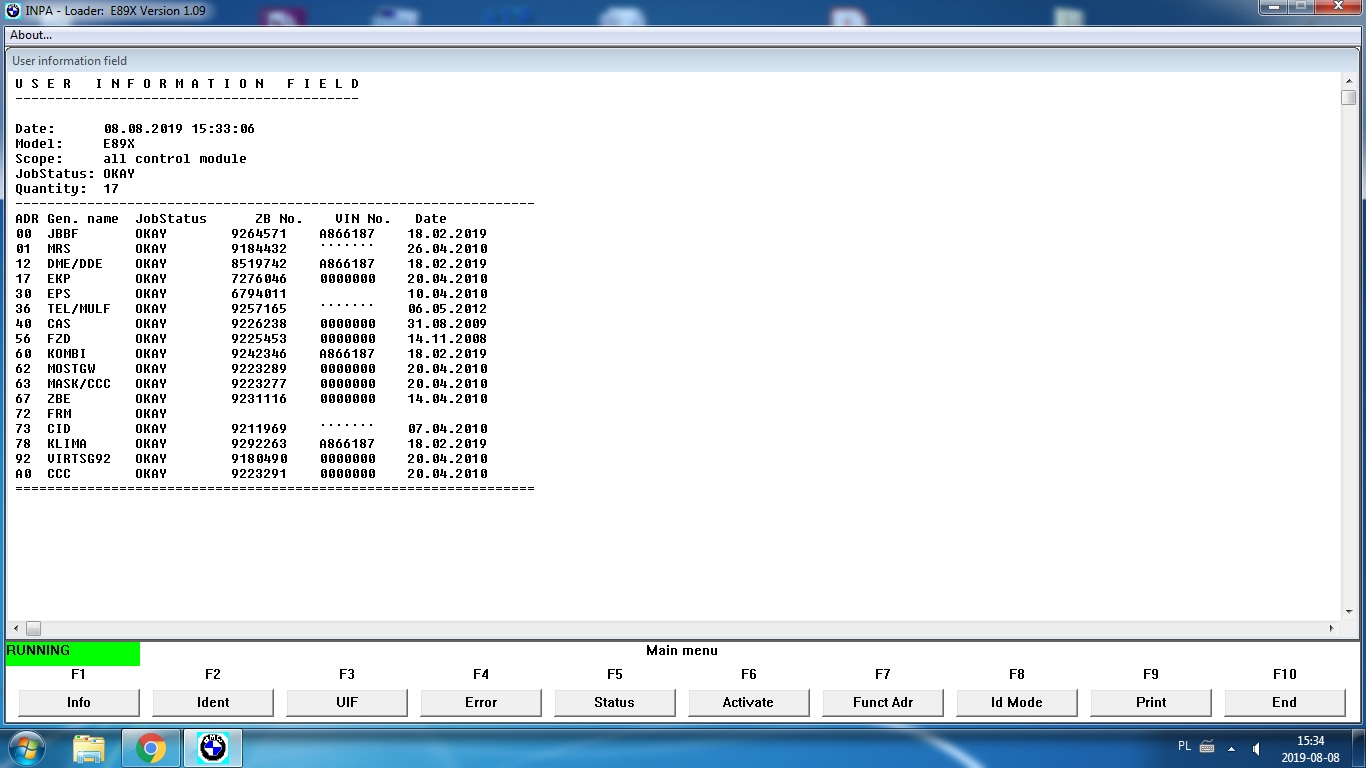Click the vertical scrollbar down arrow
1366x768 pixels.
point(1348,611)
